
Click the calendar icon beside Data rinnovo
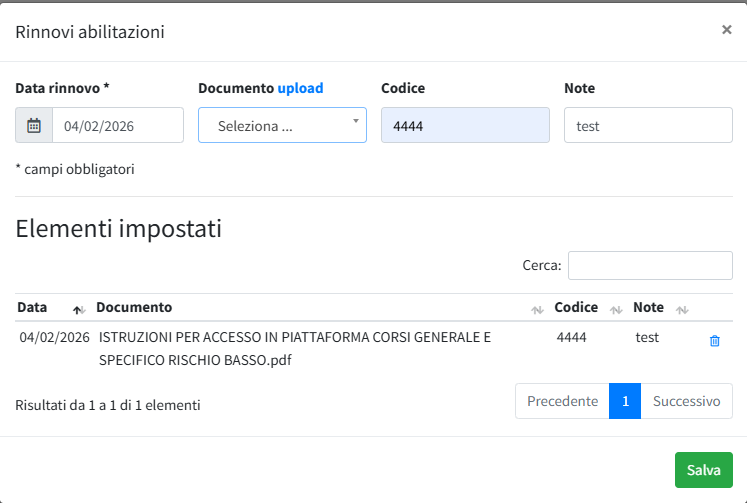34,126
